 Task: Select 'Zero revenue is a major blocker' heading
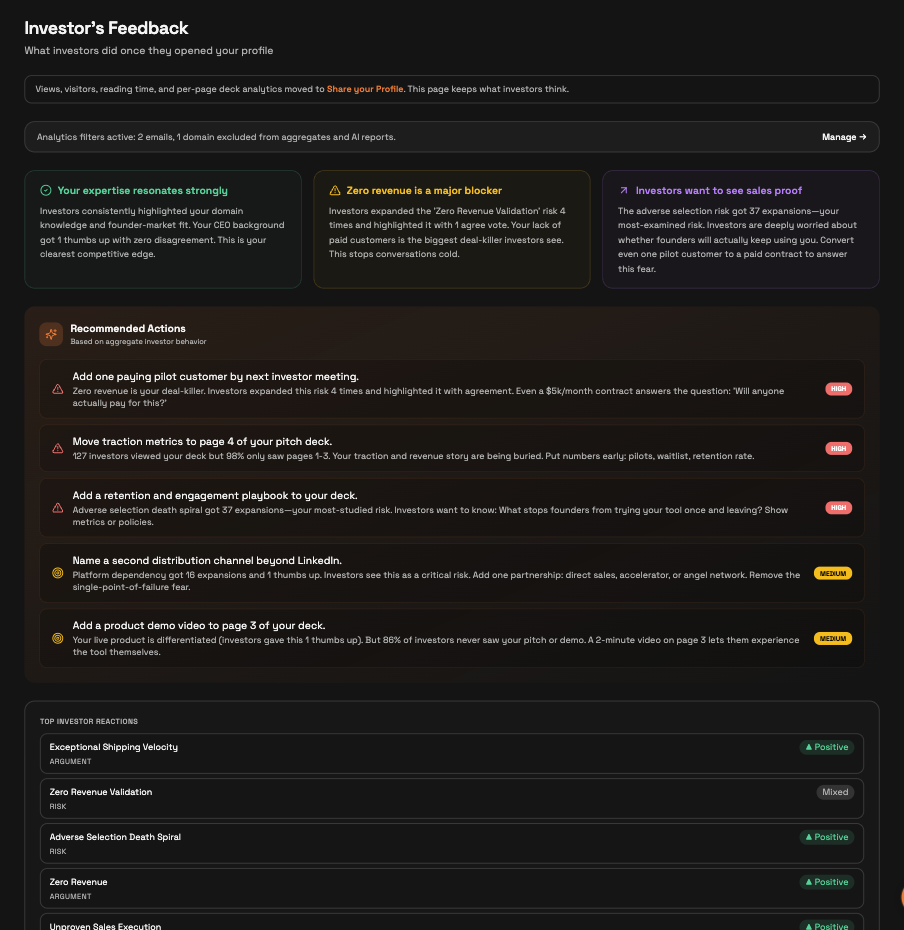pyautogui.click(x=424, y=190)
